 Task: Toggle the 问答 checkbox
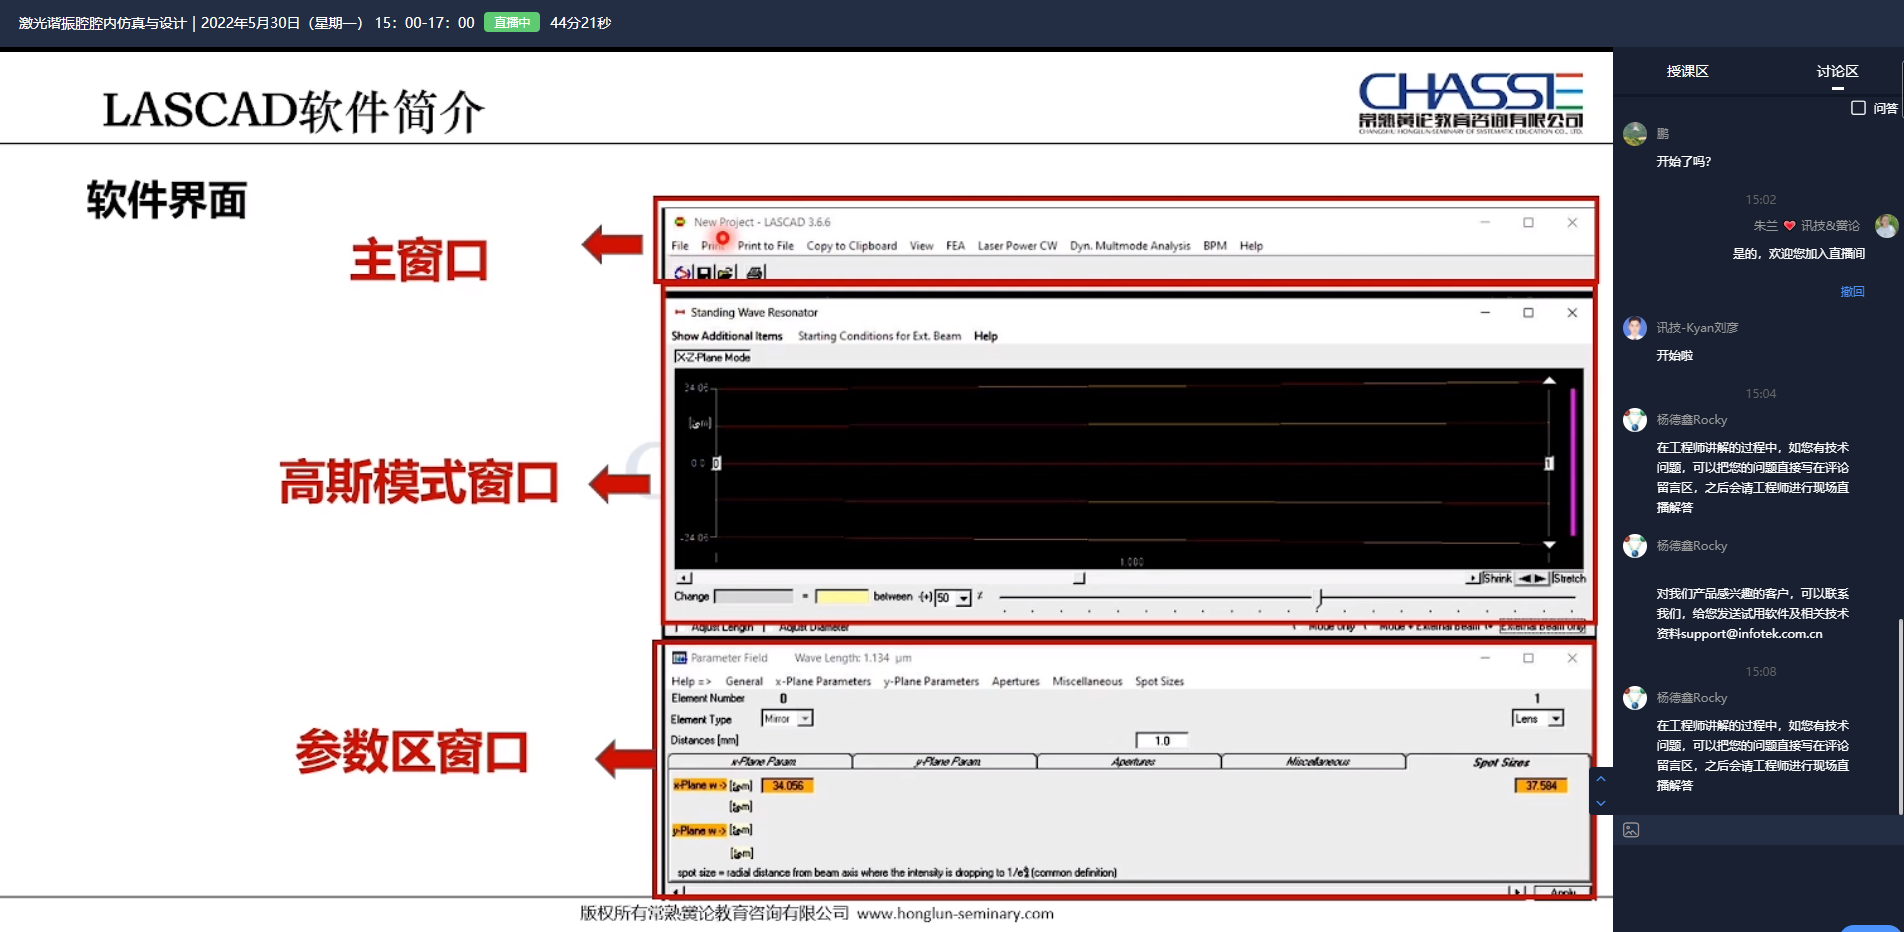coord(1858,108)
